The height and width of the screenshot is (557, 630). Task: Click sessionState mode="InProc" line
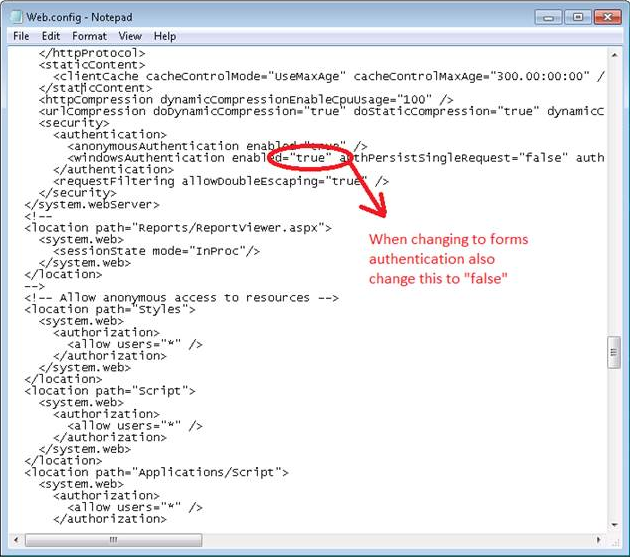[x=157, y=251]
